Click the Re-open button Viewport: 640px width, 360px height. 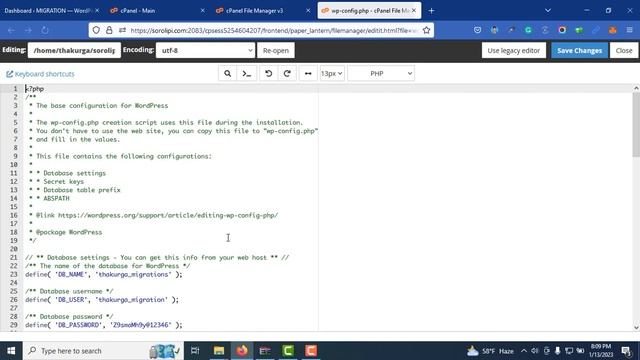pos(276,51)
